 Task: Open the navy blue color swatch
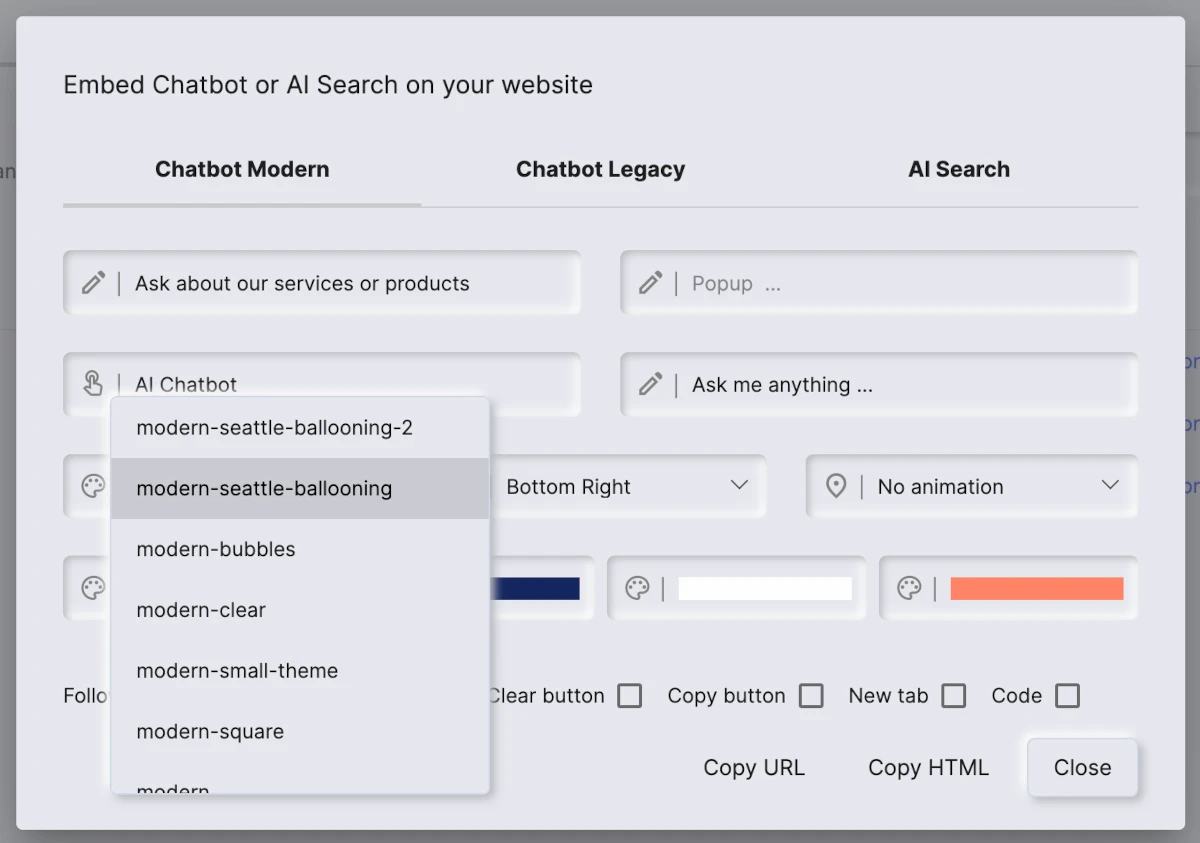coord(536,588)
